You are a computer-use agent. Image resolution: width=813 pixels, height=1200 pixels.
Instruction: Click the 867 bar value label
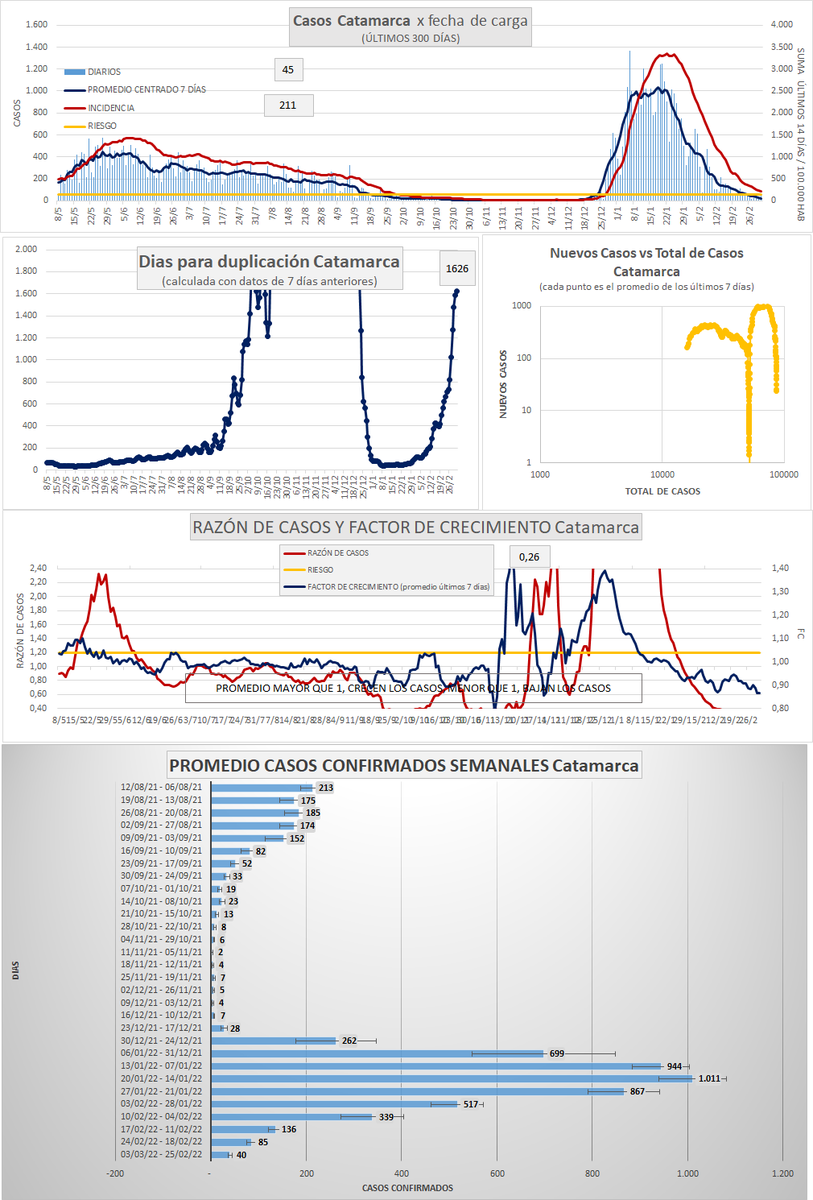pyautogui.click(x=637, y=1091)
